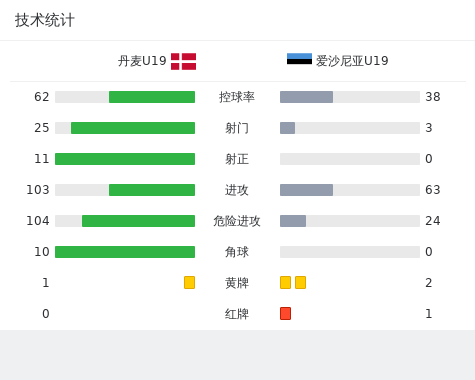
Task: Click Denmark's 104 dangerous attacks value
Action: pyautogui.click(x=38, y=221)
